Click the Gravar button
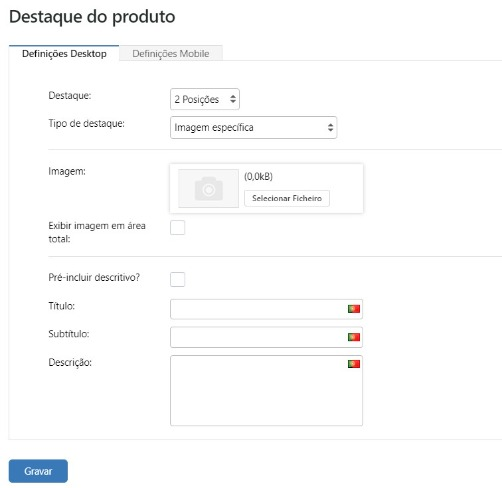502x488 pixels. pyautogui.click(x=38, y=471)
